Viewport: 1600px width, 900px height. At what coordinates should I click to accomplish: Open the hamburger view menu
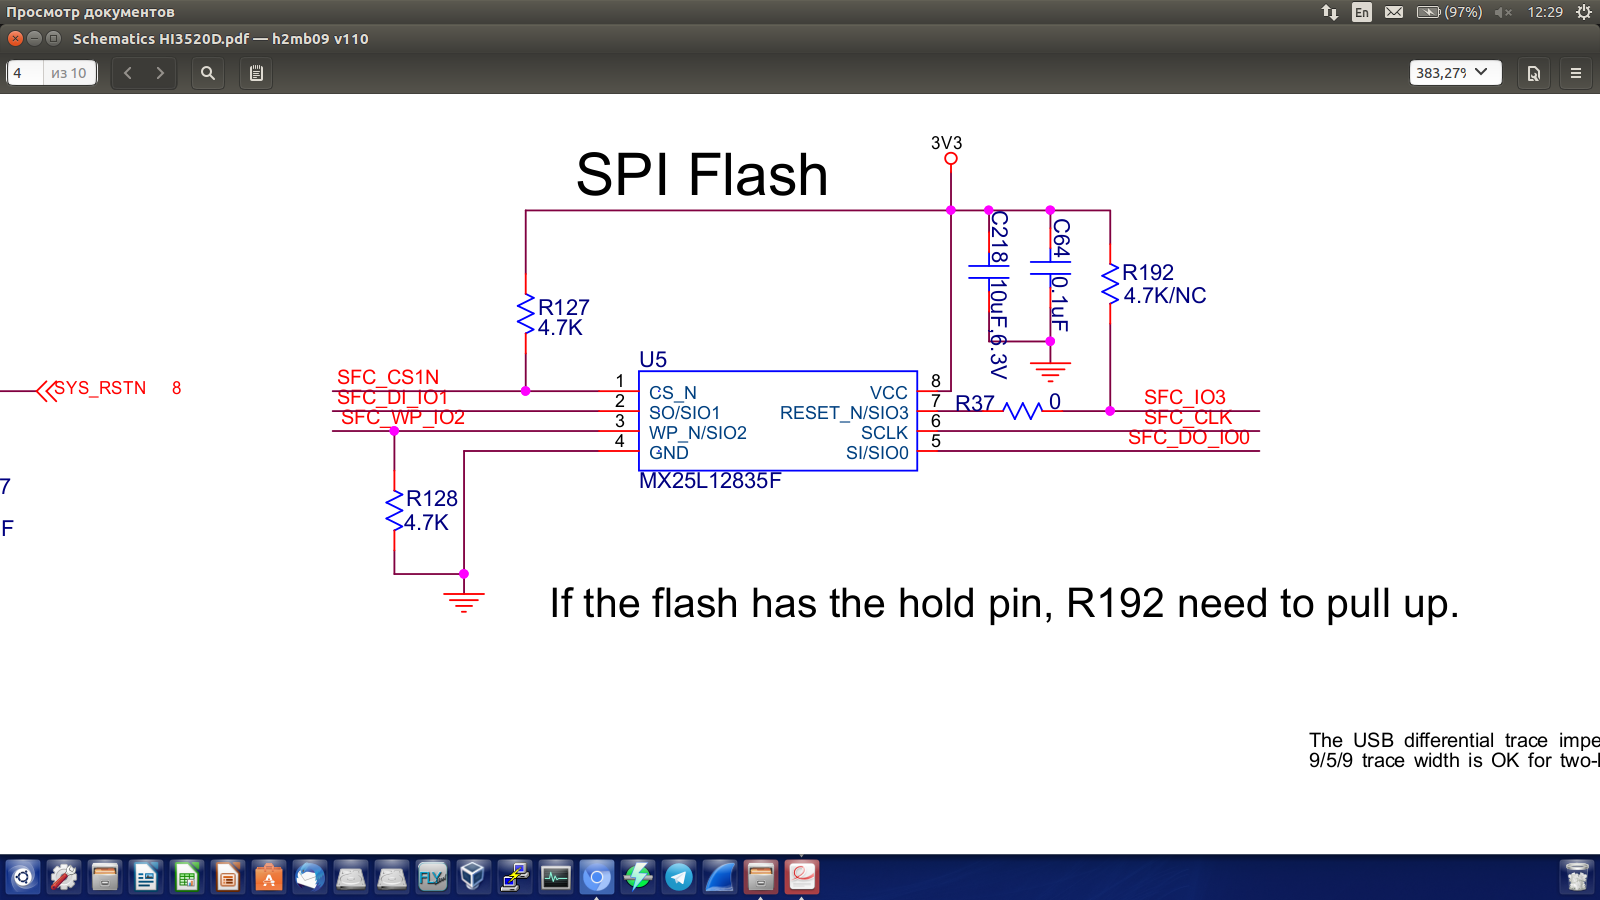pos(1576,73)
